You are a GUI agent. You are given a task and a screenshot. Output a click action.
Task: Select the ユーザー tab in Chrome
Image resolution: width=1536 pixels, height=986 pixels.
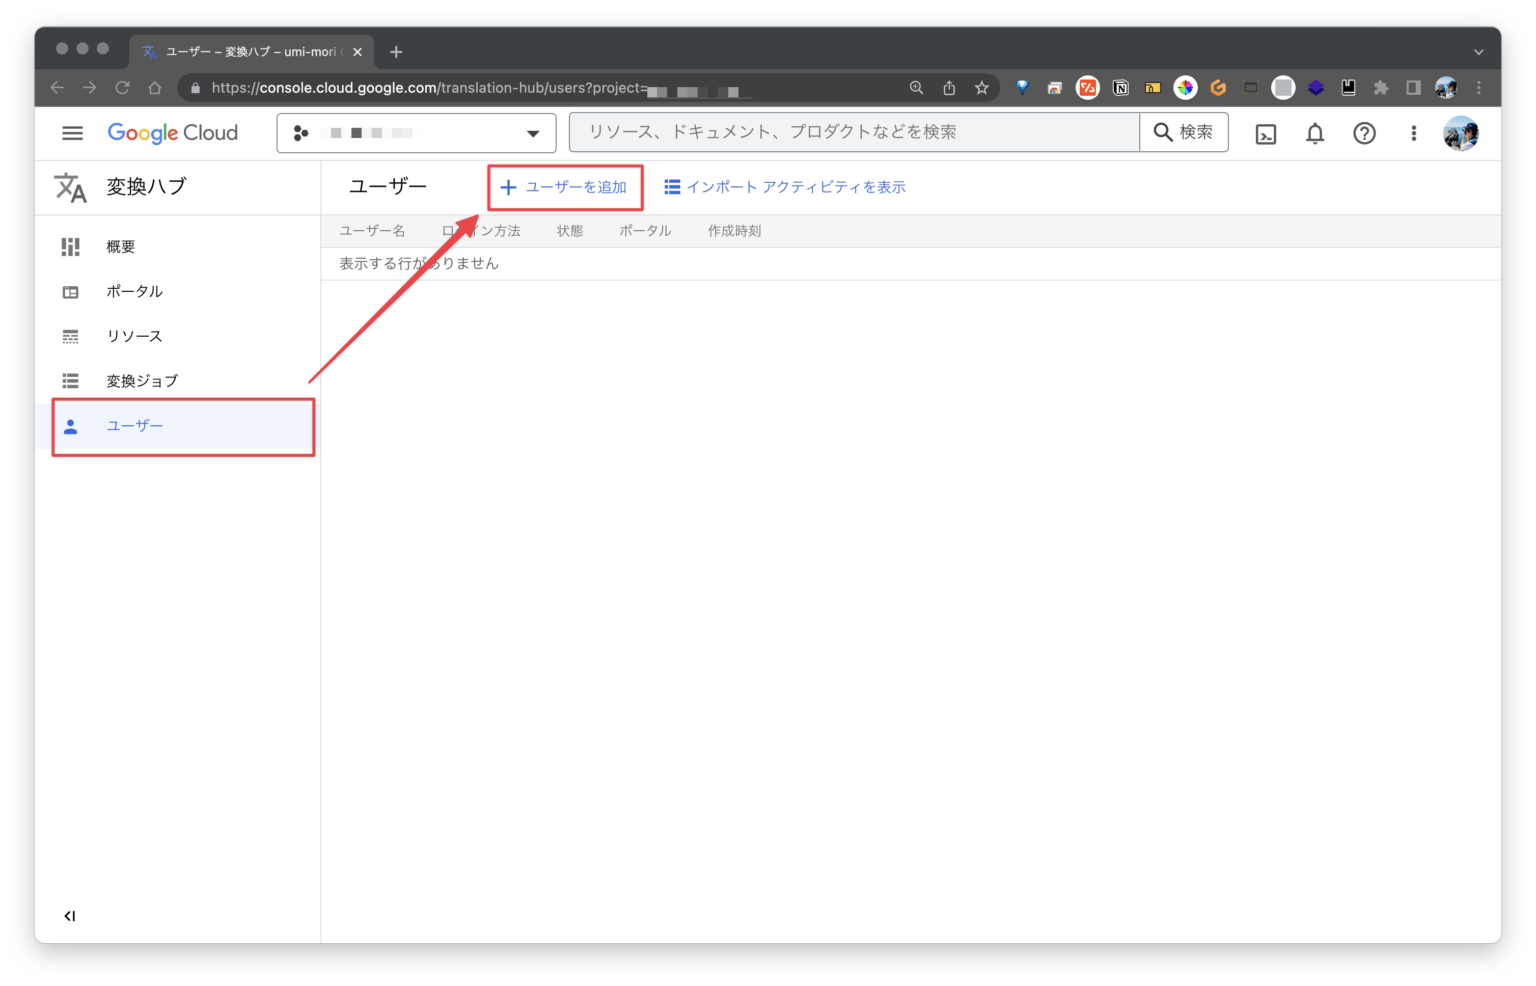(250, 51)
